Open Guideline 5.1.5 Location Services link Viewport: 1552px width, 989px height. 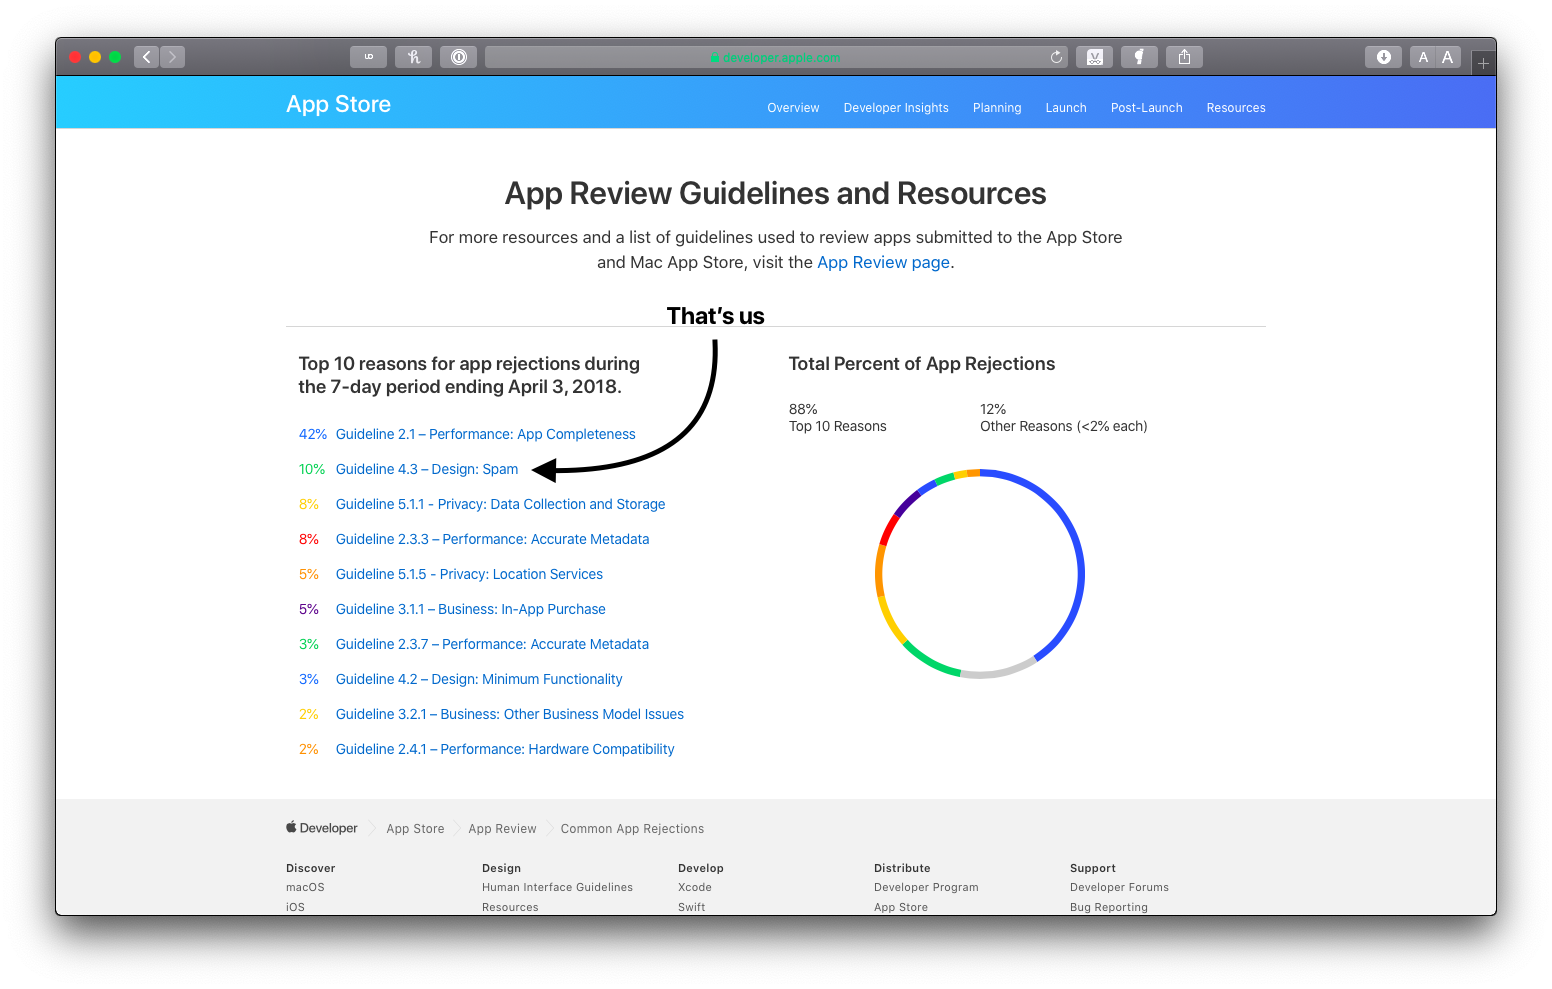469,574
